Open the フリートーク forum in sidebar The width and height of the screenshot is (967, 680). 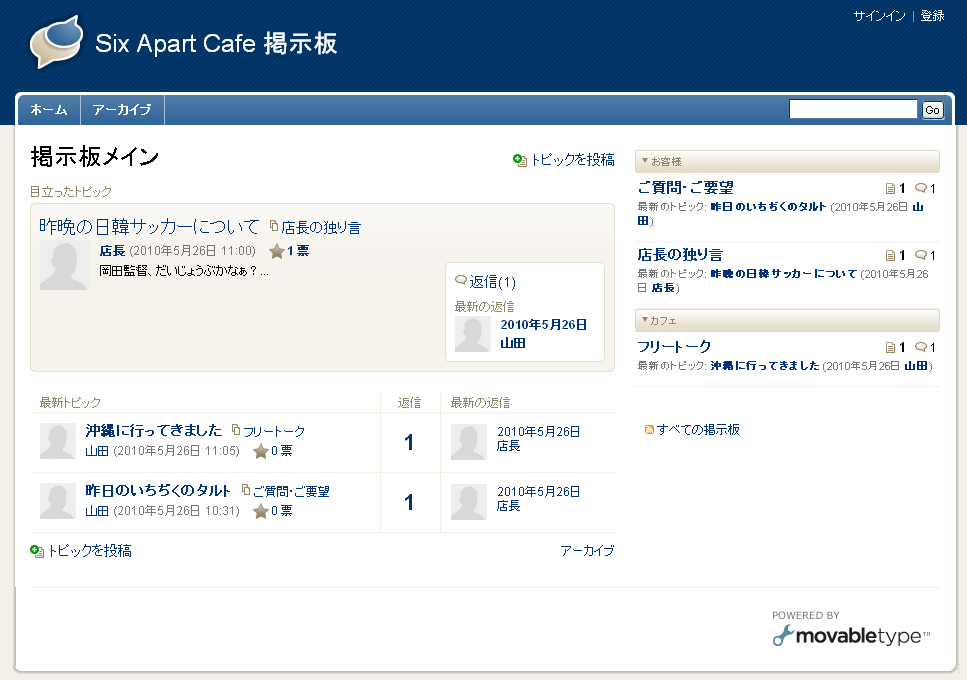674,346
